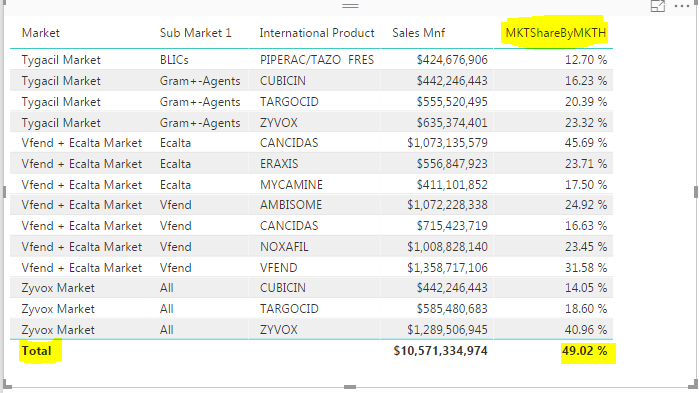Click the bottom-left corner resize handle
The width and height of the screenshot is (699, 393).
7,385
